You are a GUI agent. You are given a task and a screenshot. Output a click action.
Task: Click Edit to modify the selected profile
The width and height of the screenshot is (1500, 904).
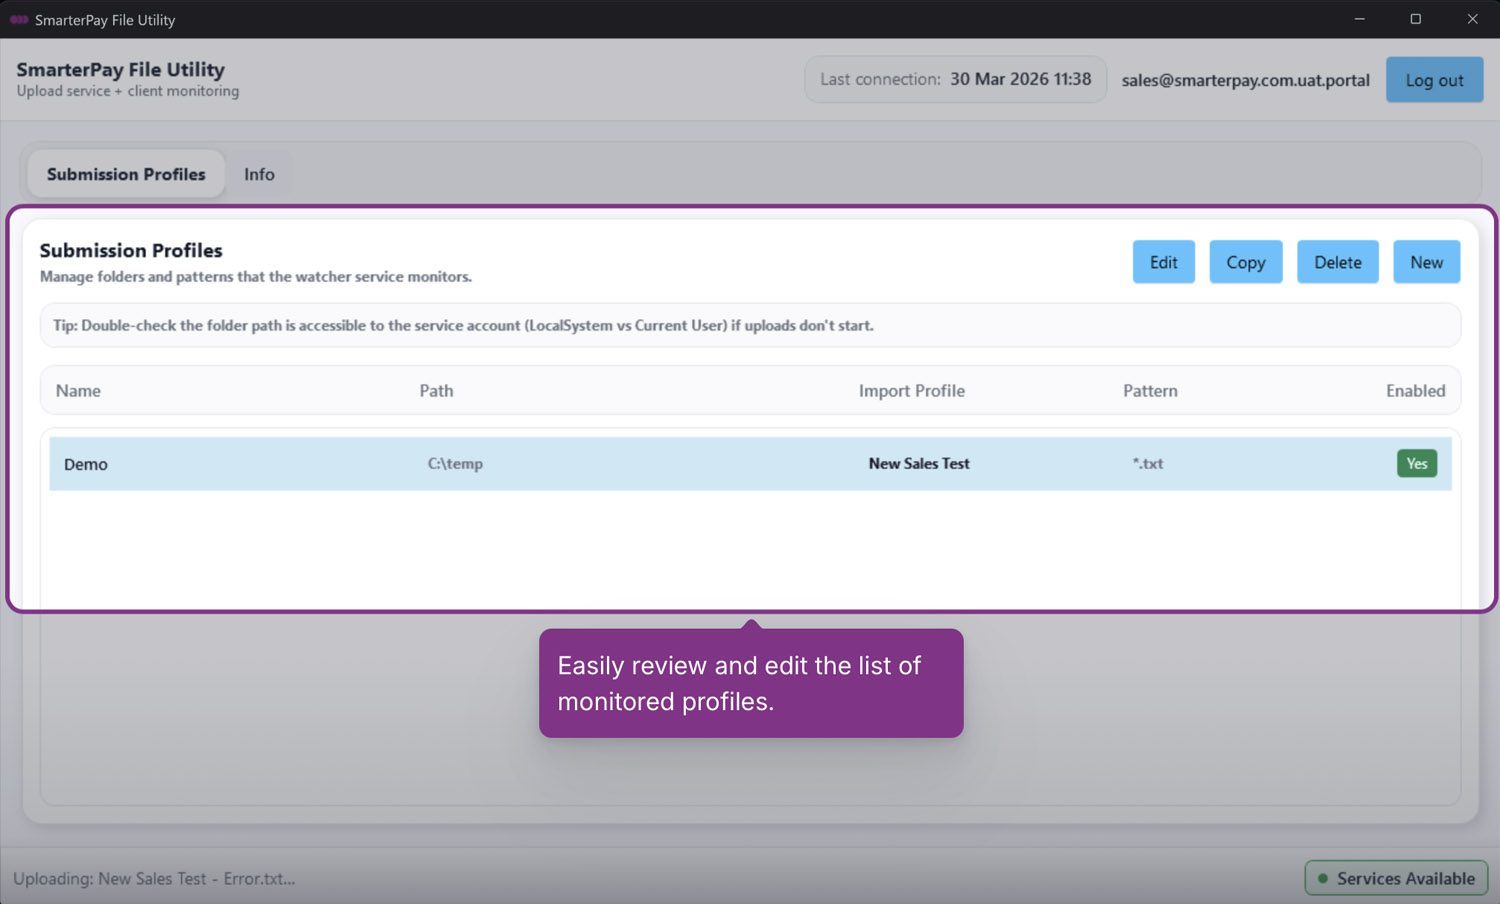coord(1163,262)
